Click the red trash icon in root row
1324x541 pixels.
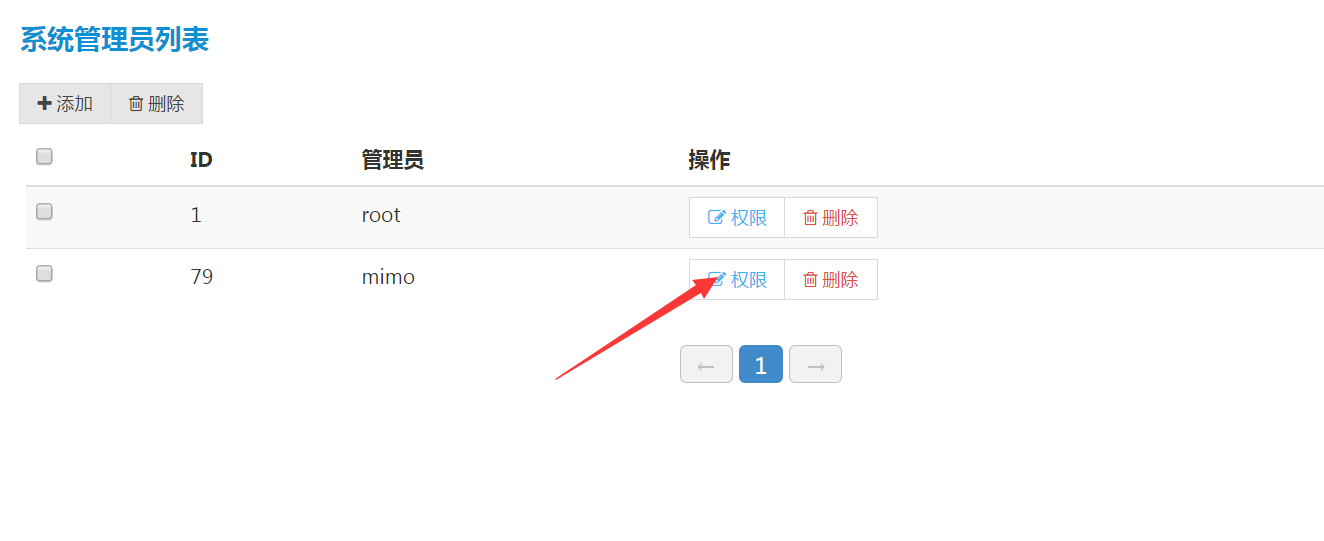[811, 218]
